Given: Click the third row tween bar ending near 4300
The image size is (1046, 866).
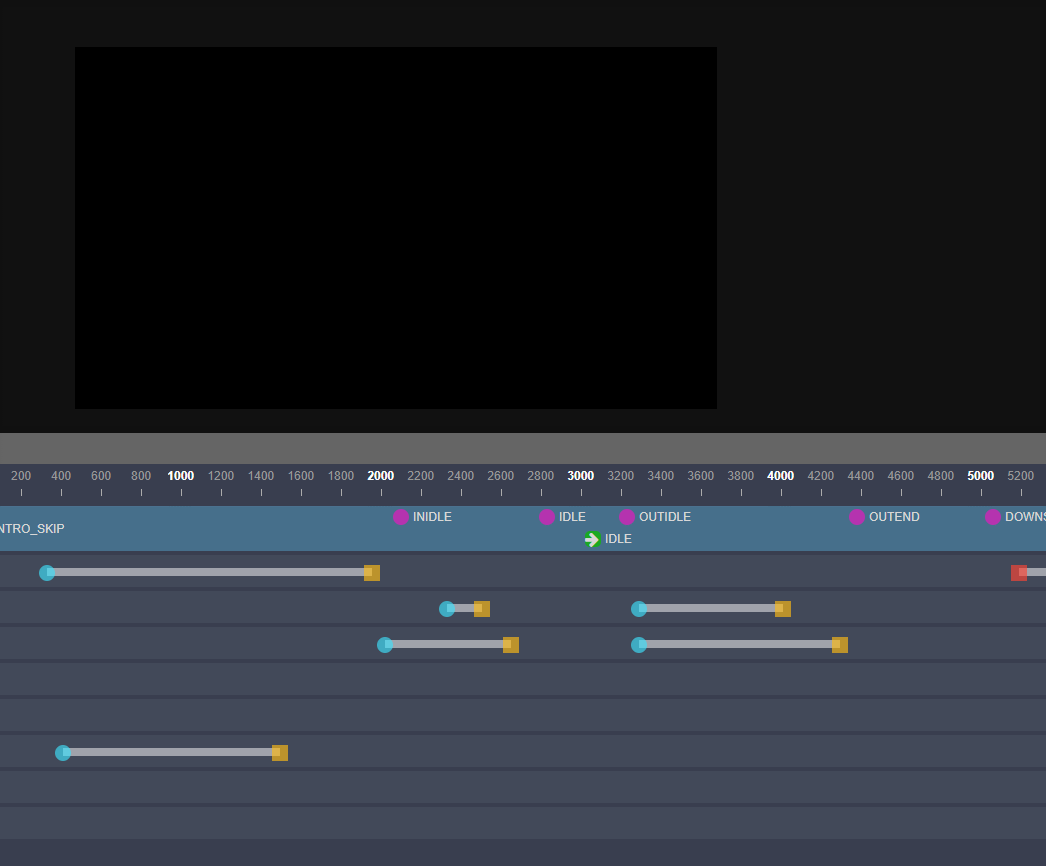Looking at the screenshot, I should (x=739, y=644).
